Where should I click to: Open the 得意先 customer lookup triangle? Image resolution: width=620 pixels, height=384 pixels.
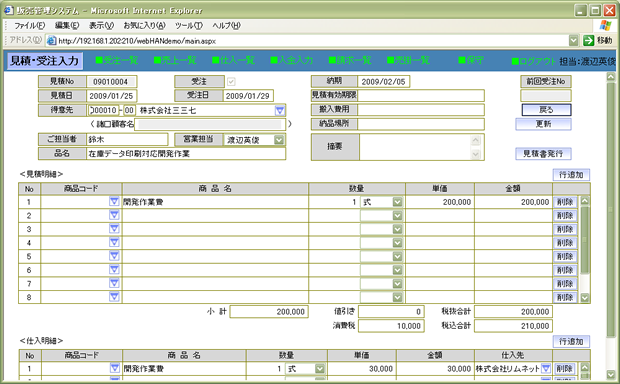point(280,110)
